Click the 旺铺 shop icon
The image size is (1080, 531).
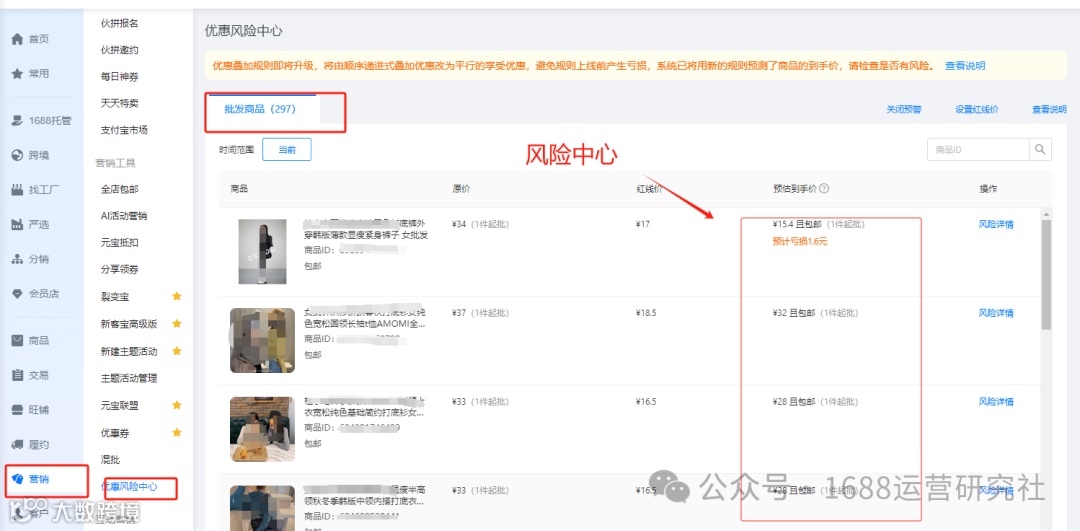pyautogui.click(x=17, y=410)
